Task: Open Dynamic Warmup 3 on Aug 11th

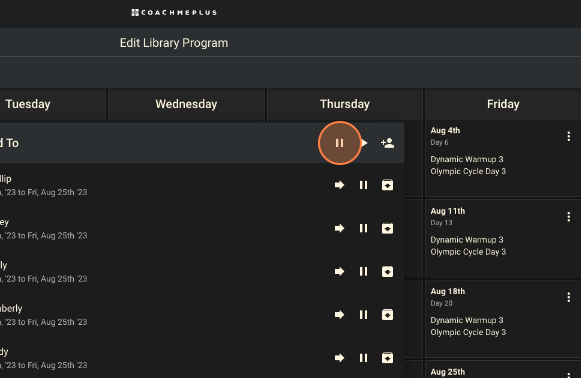Action: click(x=467, y=240)
